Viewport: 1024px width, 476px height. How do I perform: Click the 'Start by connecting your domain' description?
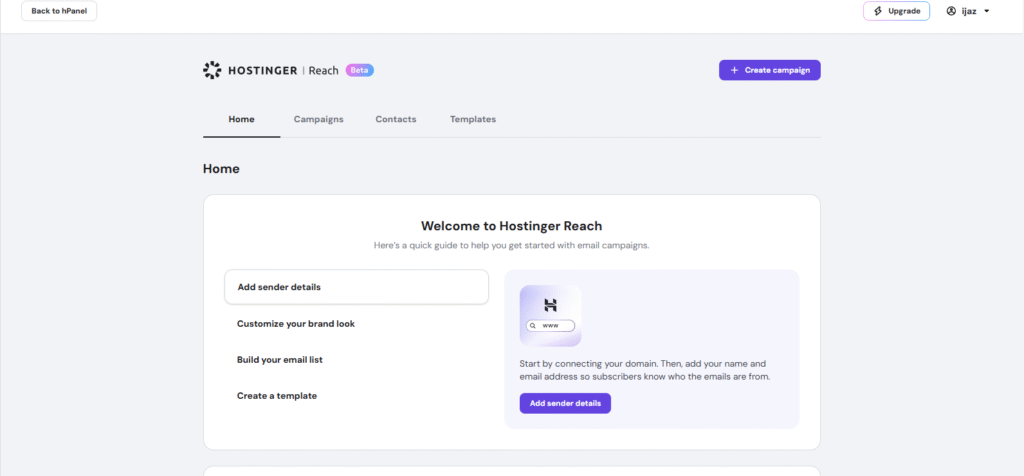tap(645, 370)
